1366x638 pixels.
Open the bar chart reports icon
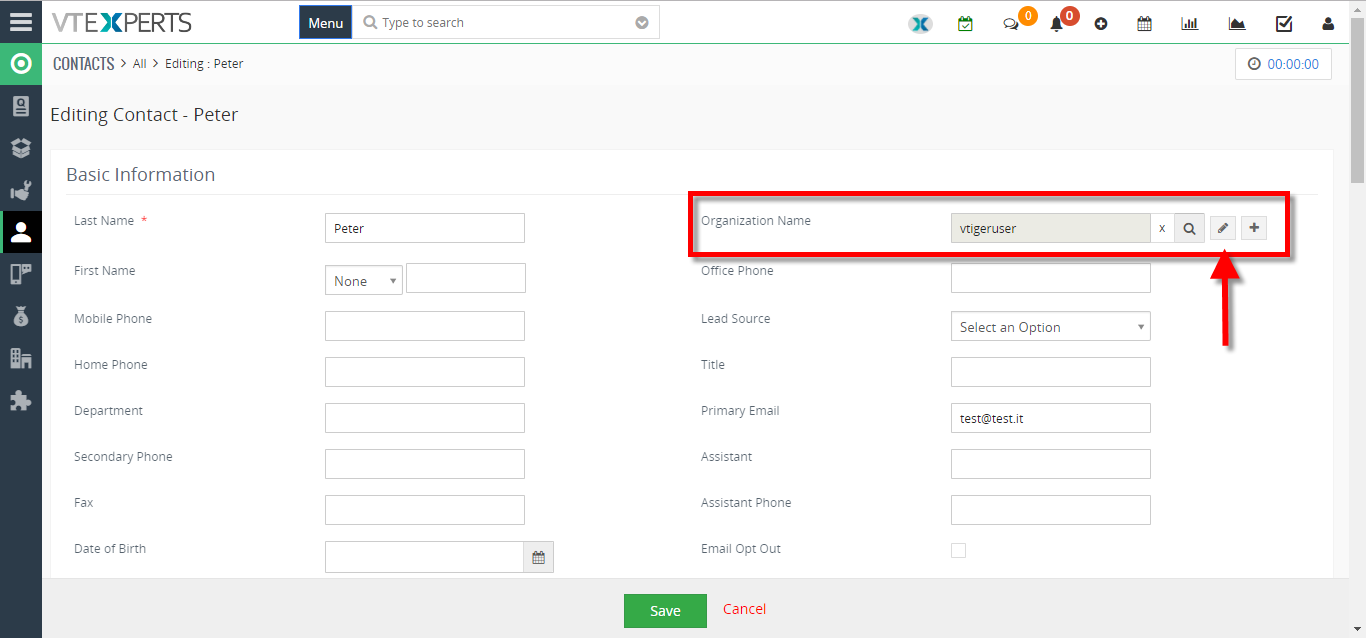[x=1189, y=24]
